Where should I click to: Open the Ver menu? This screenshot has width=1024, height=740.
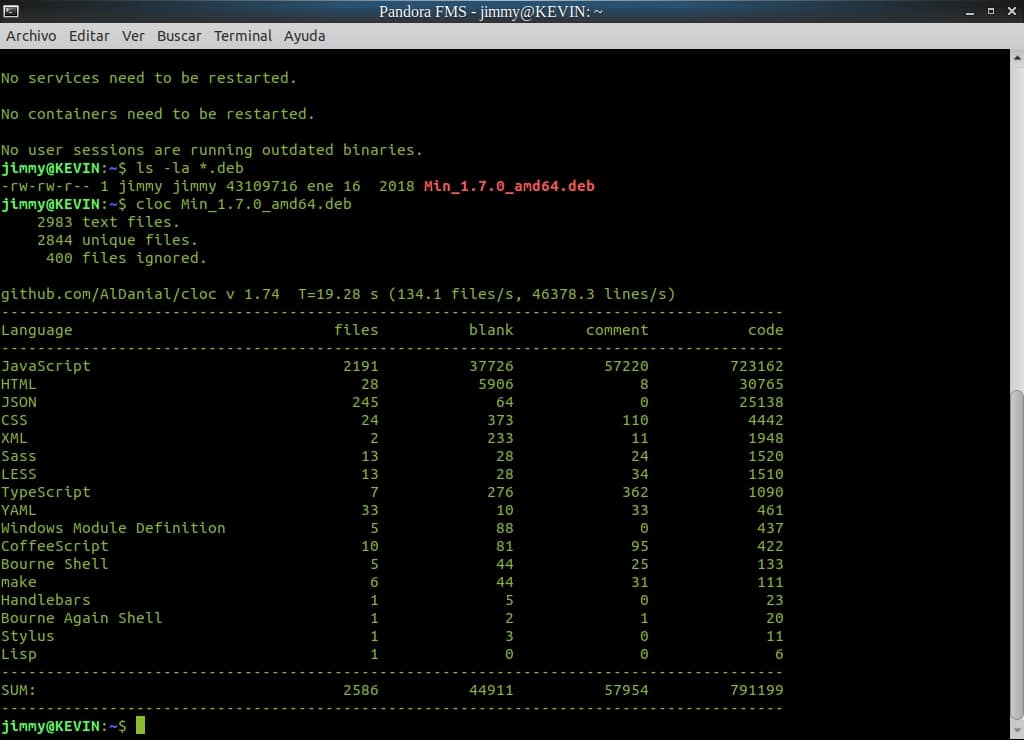pyautogui.click(x=133, y=35)
